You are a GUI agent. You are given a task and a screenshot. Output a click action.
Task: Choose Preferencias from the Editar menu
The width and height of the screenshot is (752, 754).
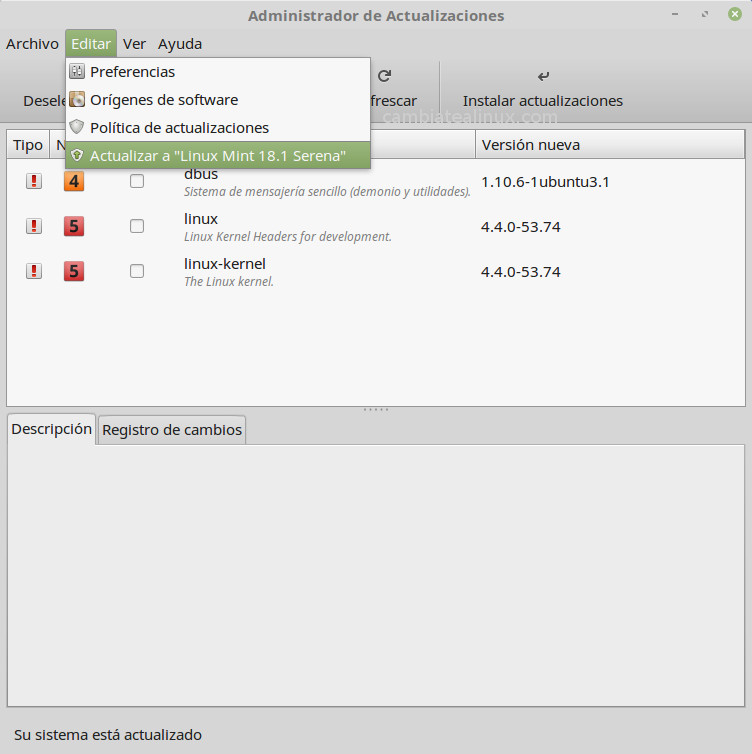click(x=218, y=72)
